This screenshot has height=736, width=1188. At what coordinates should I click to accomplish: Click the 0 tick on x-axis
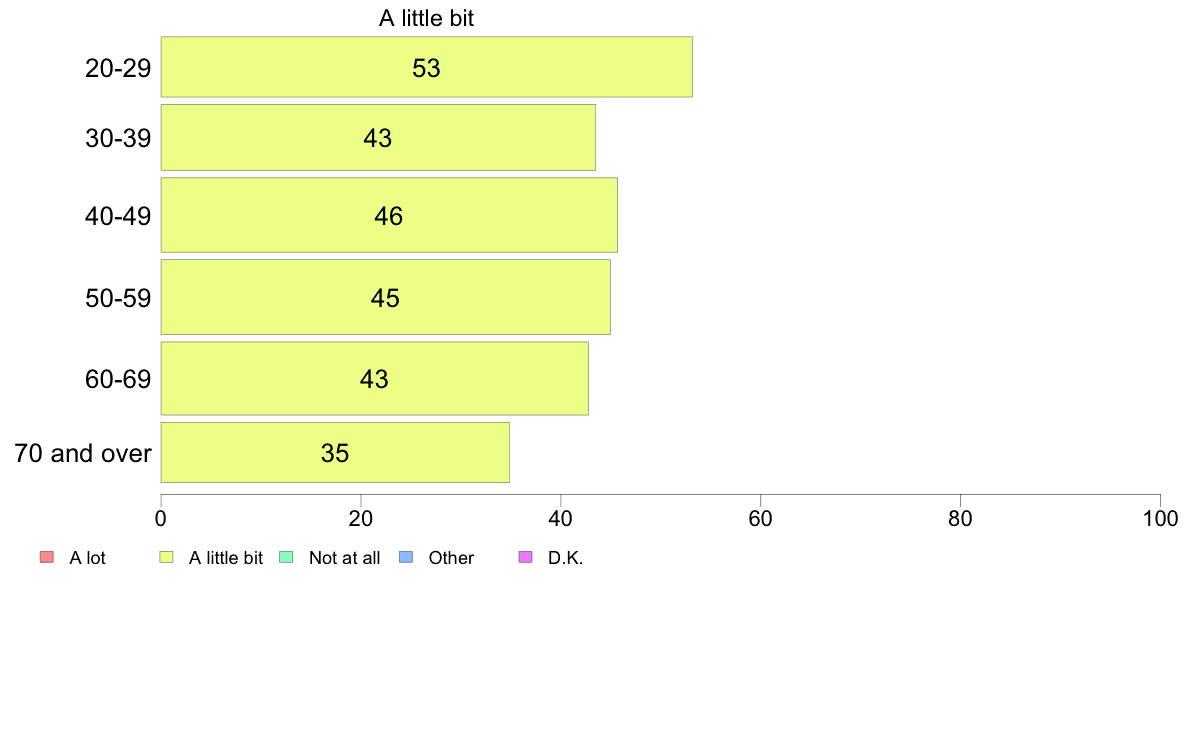[x=161, y=518]
